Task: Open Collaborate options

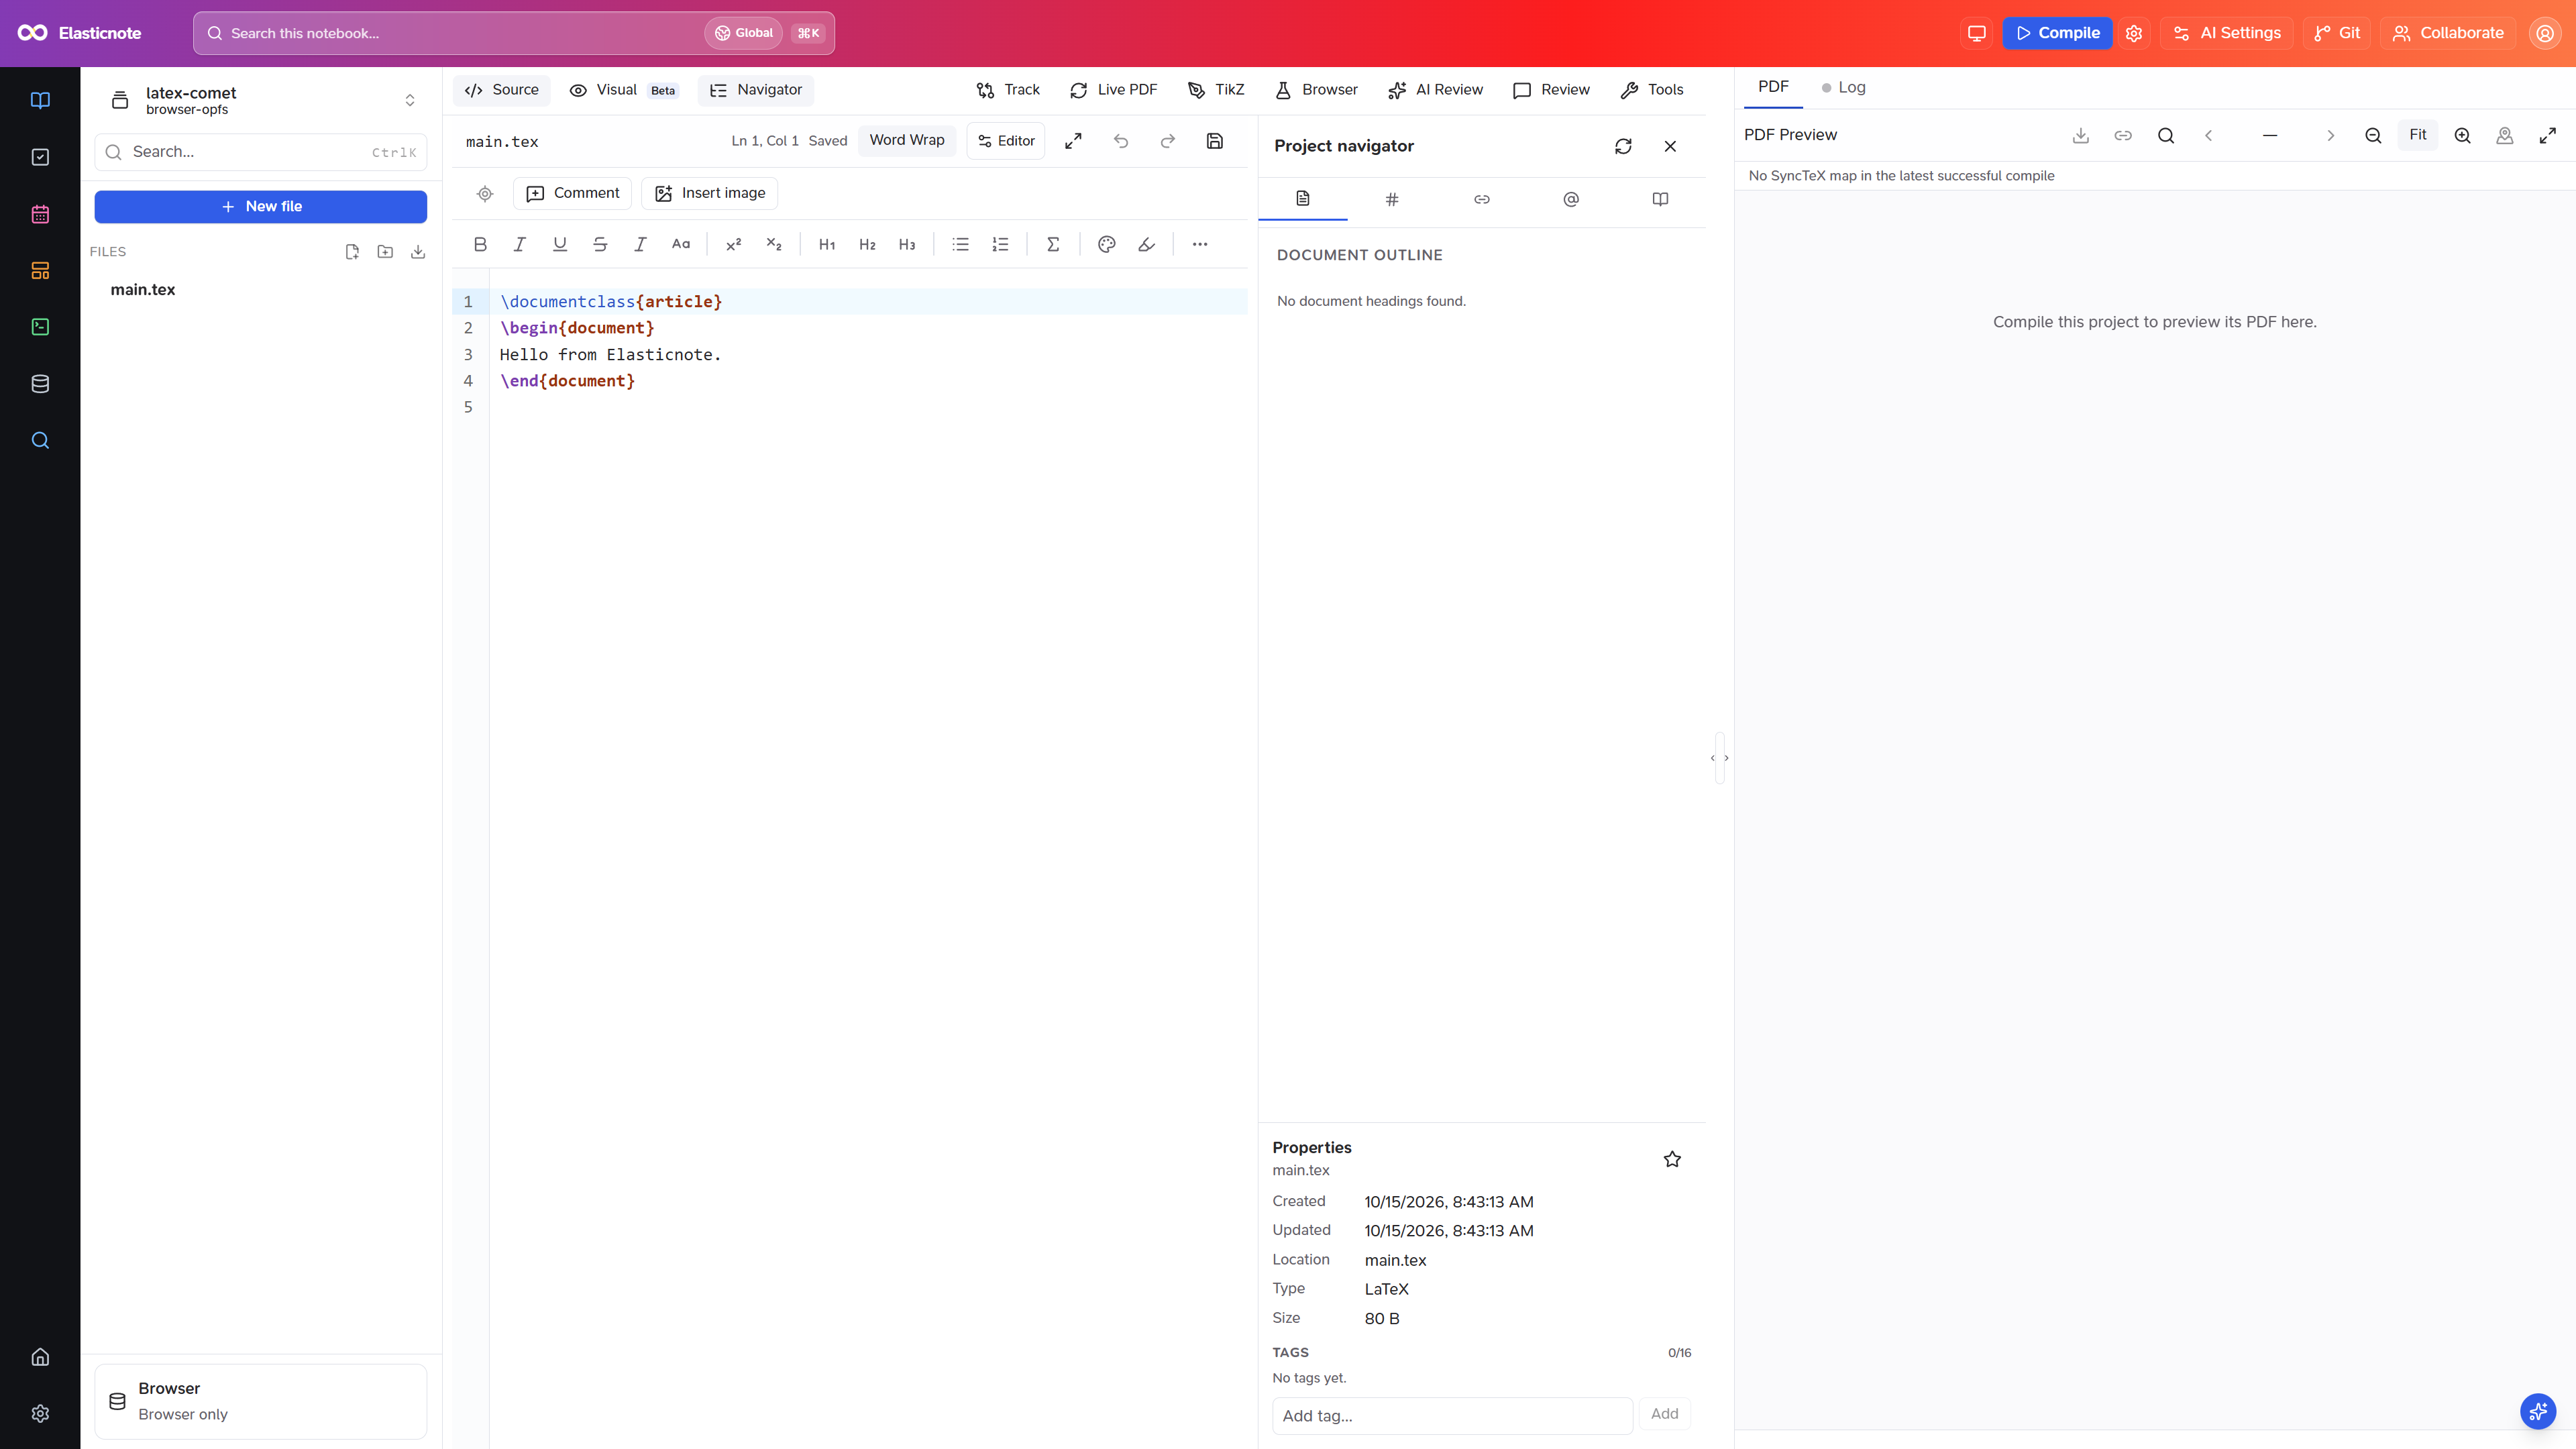Action: [x=2448, y=33]
